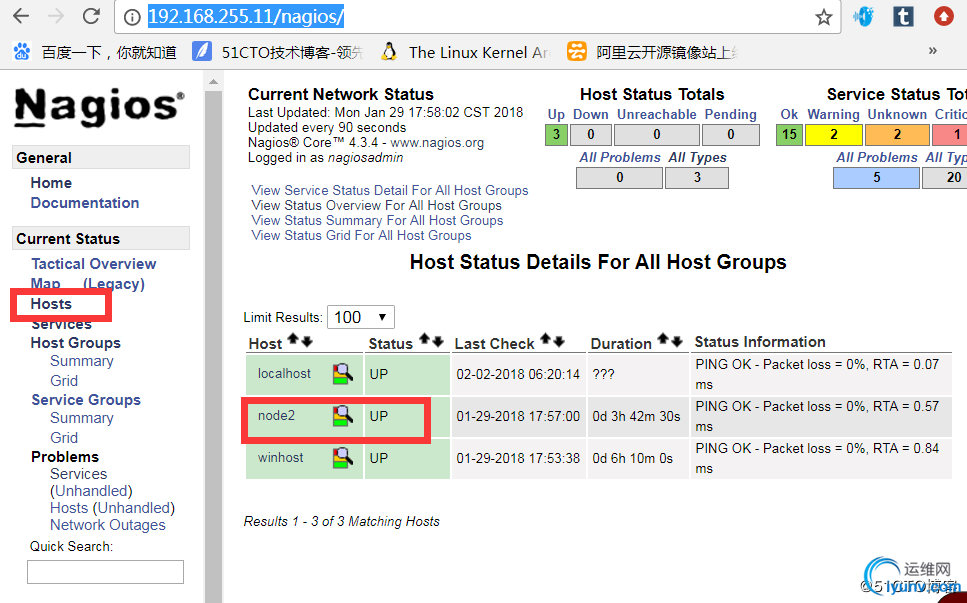Viewport: 967px width, 603px height.
Task: View service details icon for node2
Action: pos(343,416)
